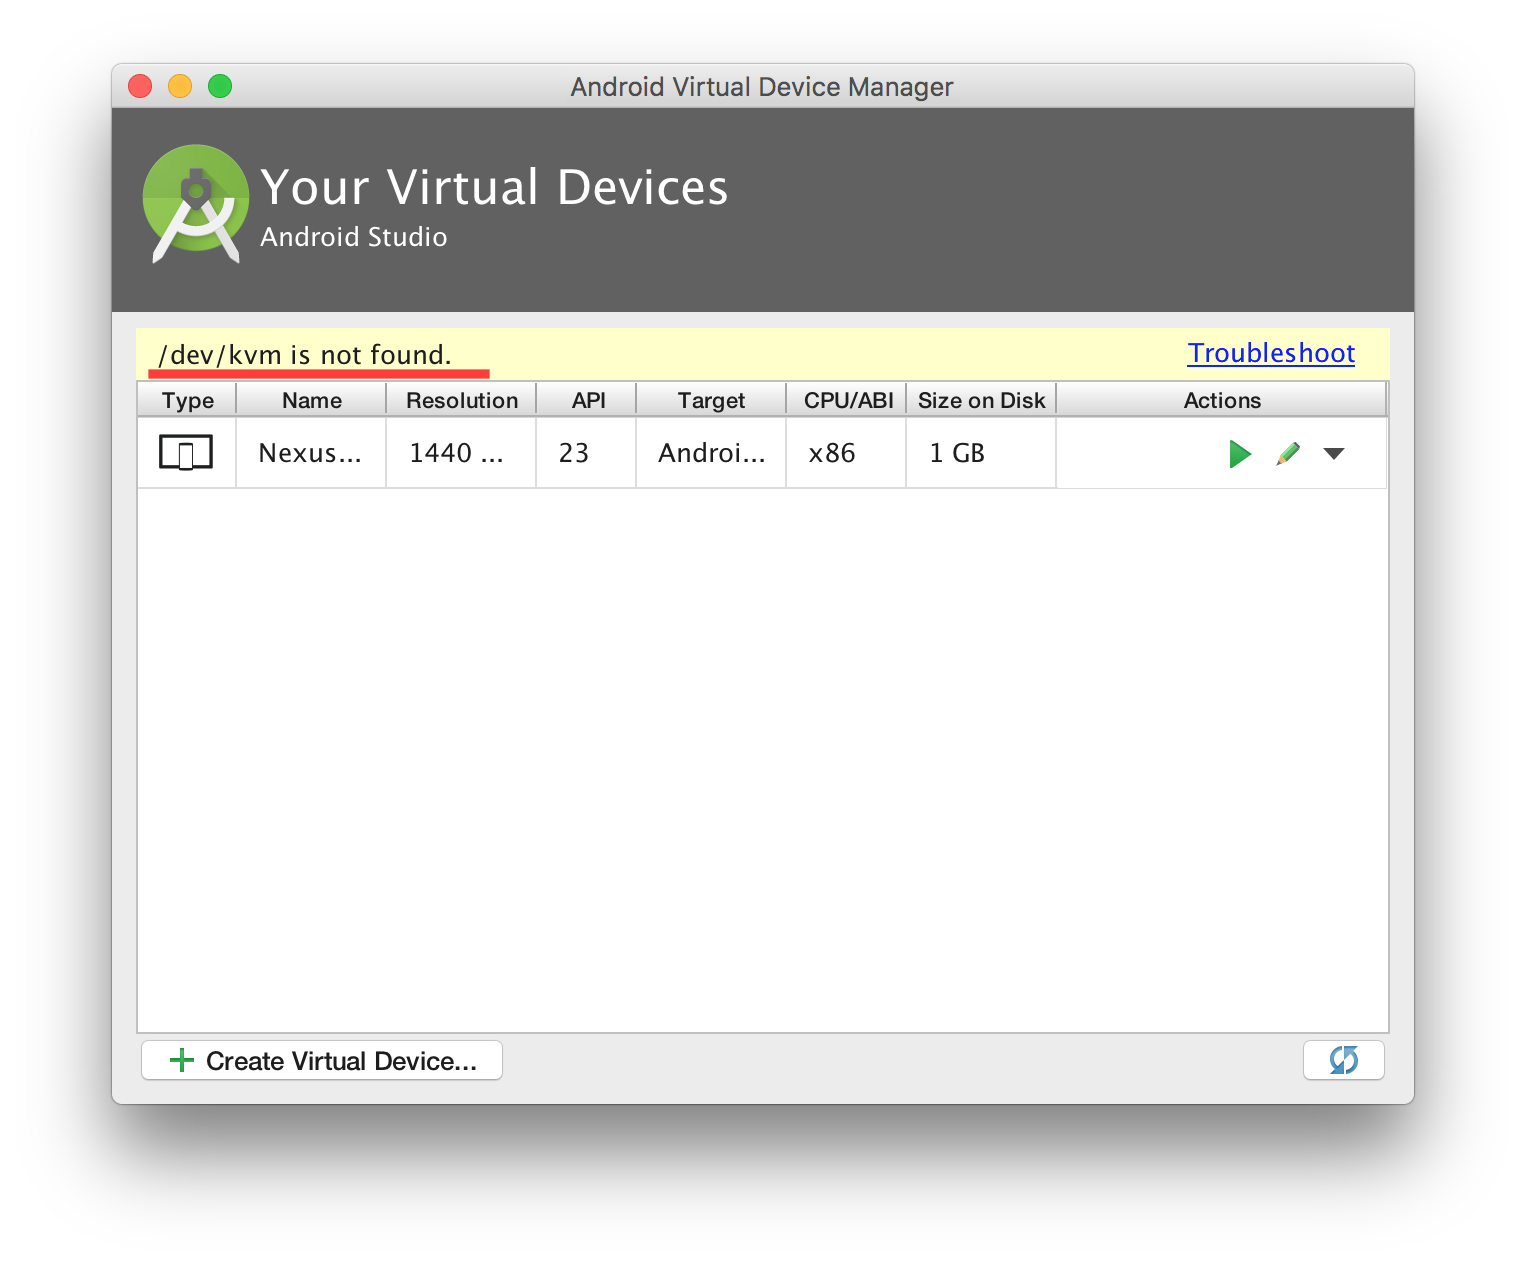
Task: Select the Nexus device name cell
Action: click(310, 453)
